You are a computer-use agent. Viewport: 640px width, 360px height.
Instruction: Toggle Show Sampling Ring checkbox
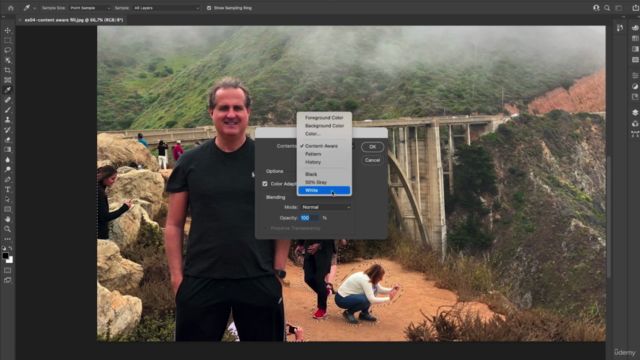click(209, 8)
